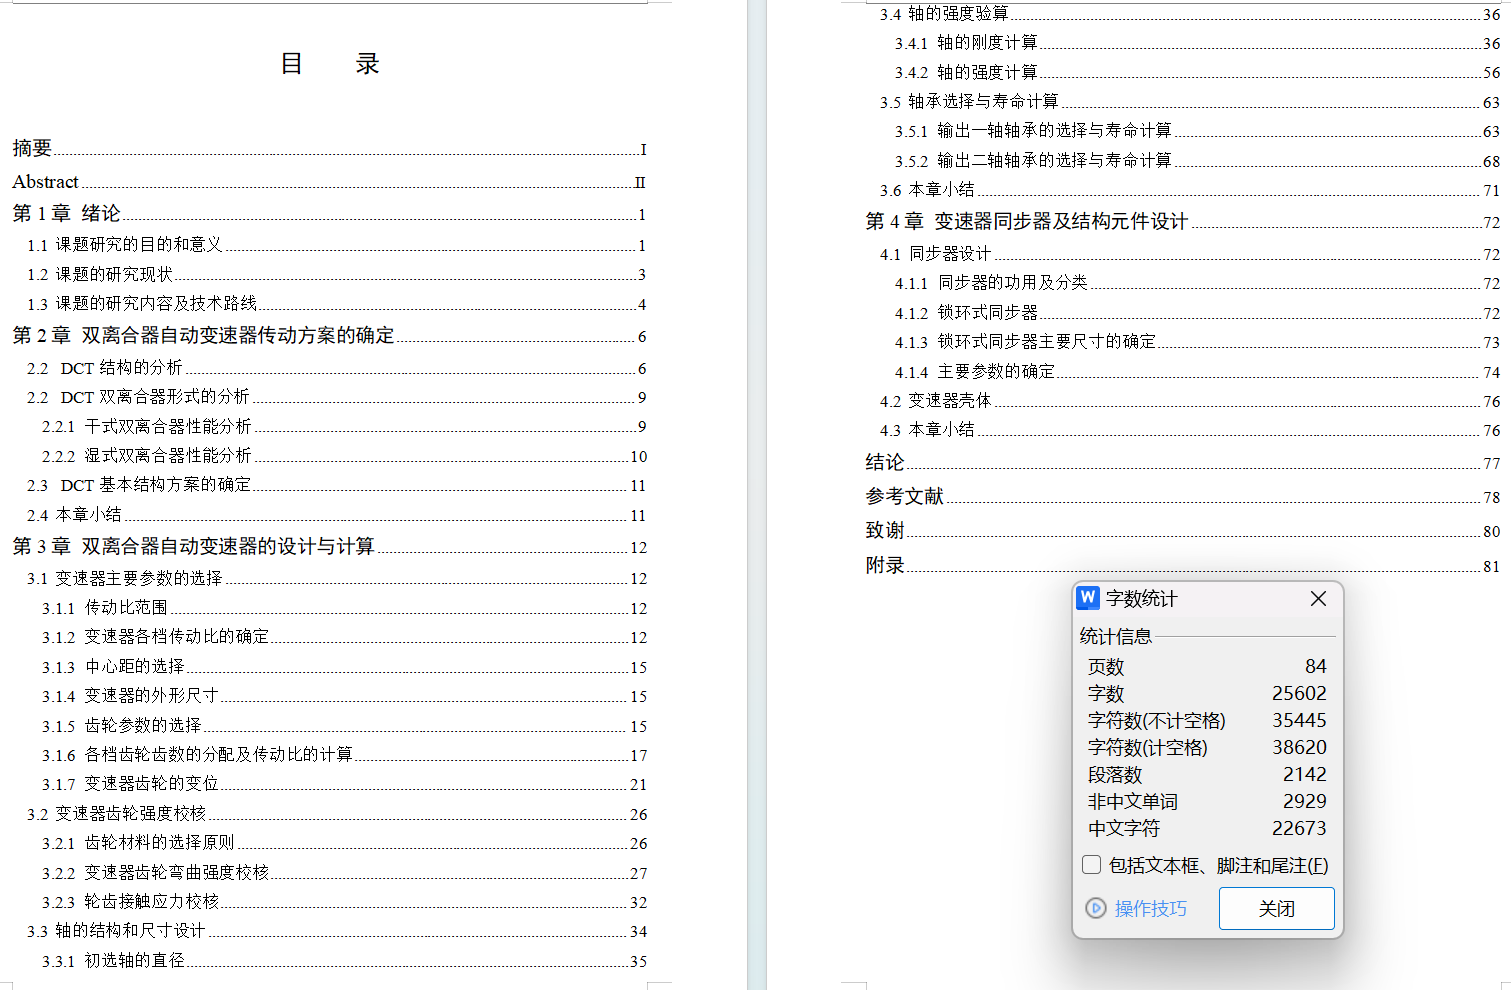The image size is (1511, 990).
Task: Open entry 3.5.1 输出一轴轴承的选择与寿命计算
Action: pyautogui.click(x=1197, y=130)
